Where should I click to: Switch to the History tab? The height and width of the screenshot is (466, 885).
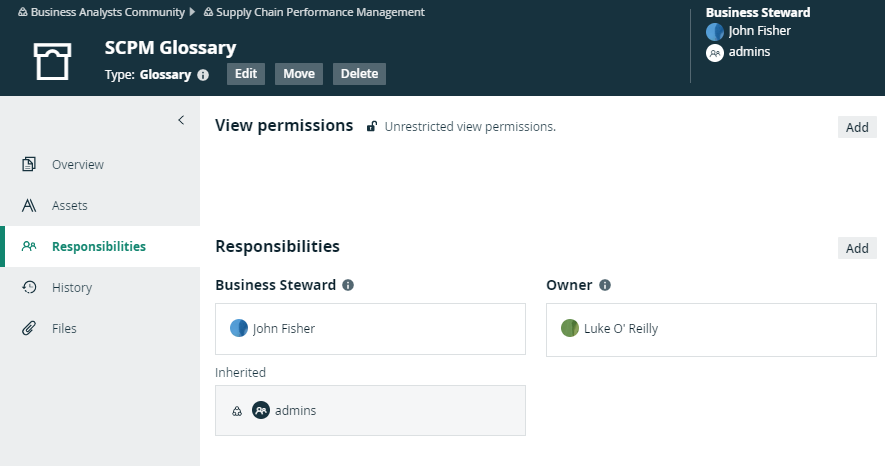click(x=71, y=287)
